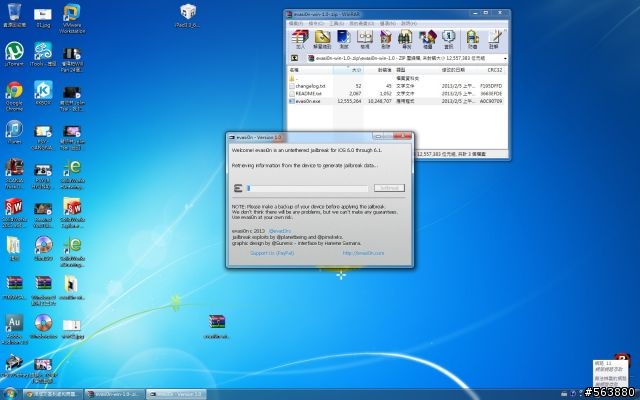Viewport: 640px width, 400px height.
Task: Open the Adobe Audition desktop icon
Action: point(14,329)
